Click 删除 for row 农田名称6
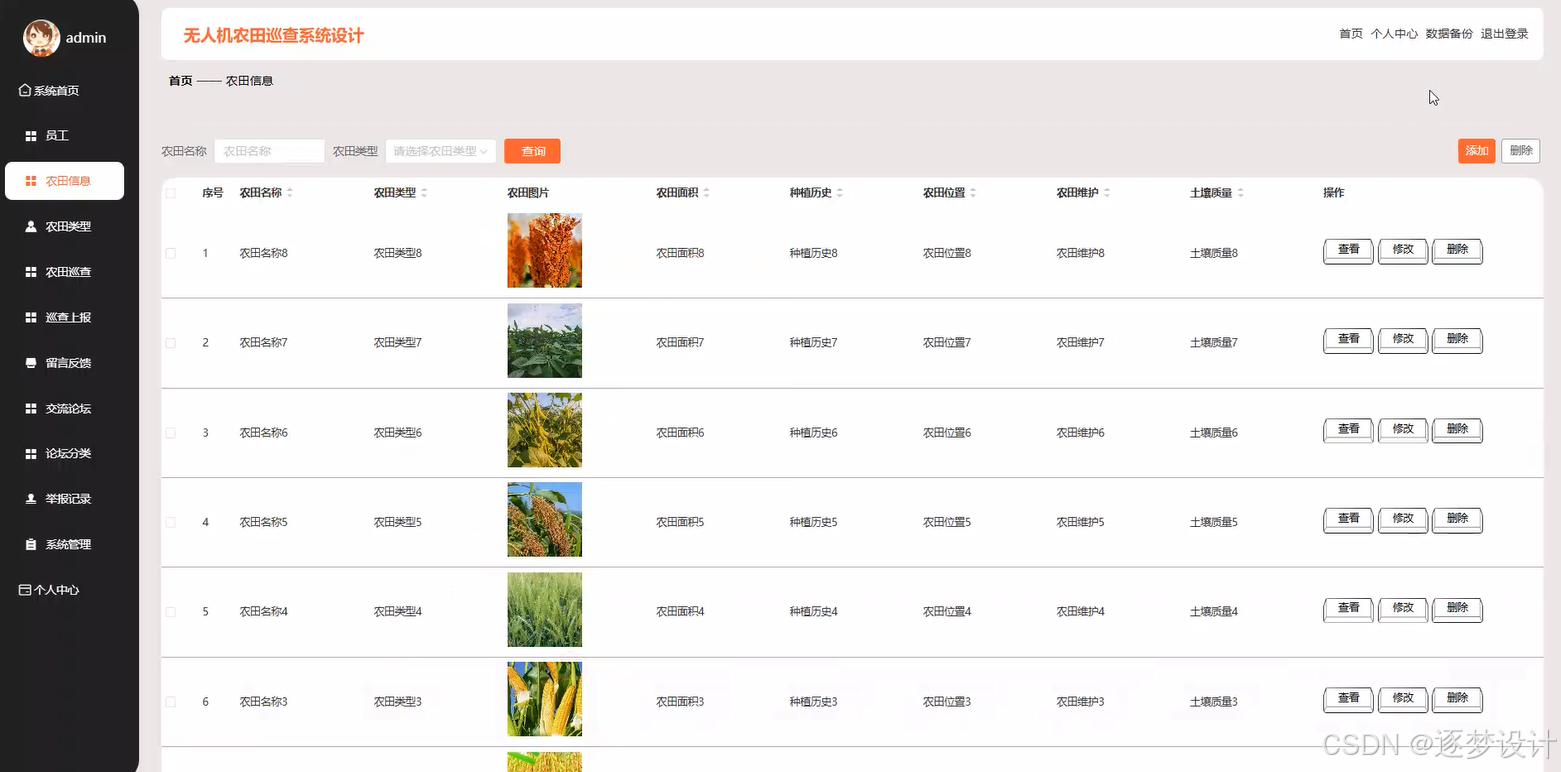 1458,430
